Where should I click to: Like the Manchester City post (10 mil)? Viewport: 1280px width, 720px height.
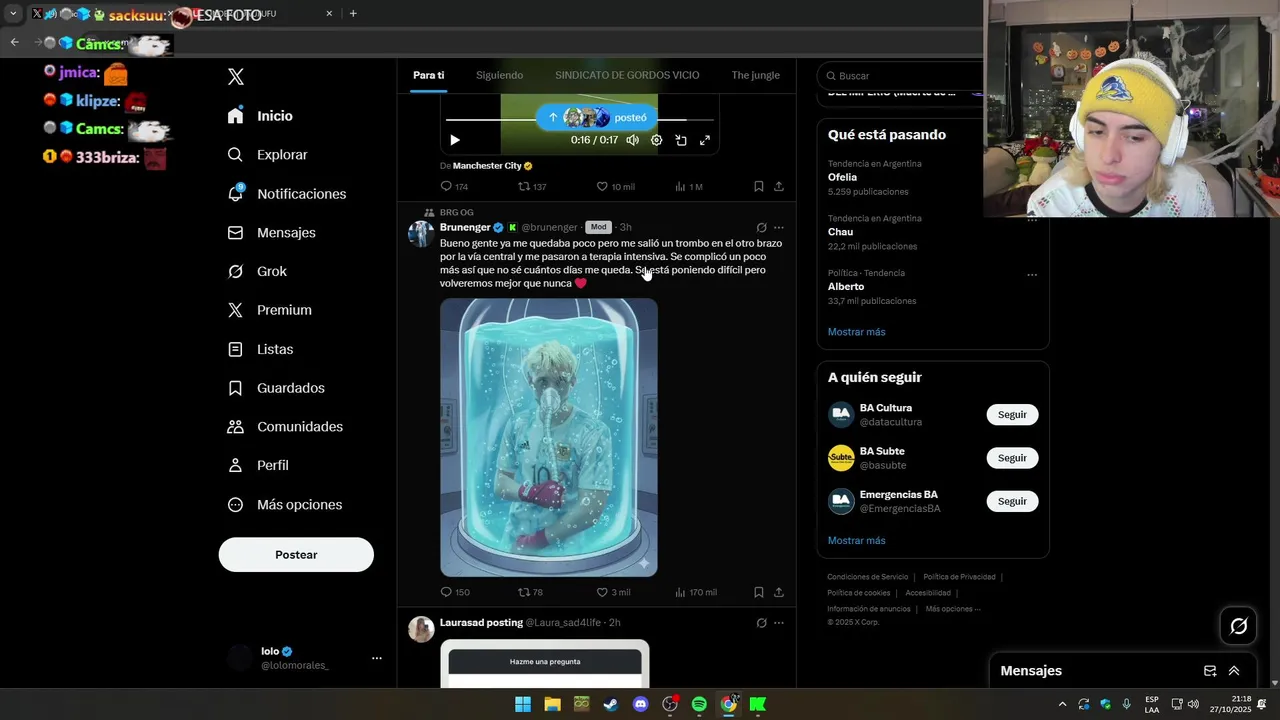[615, 187]
